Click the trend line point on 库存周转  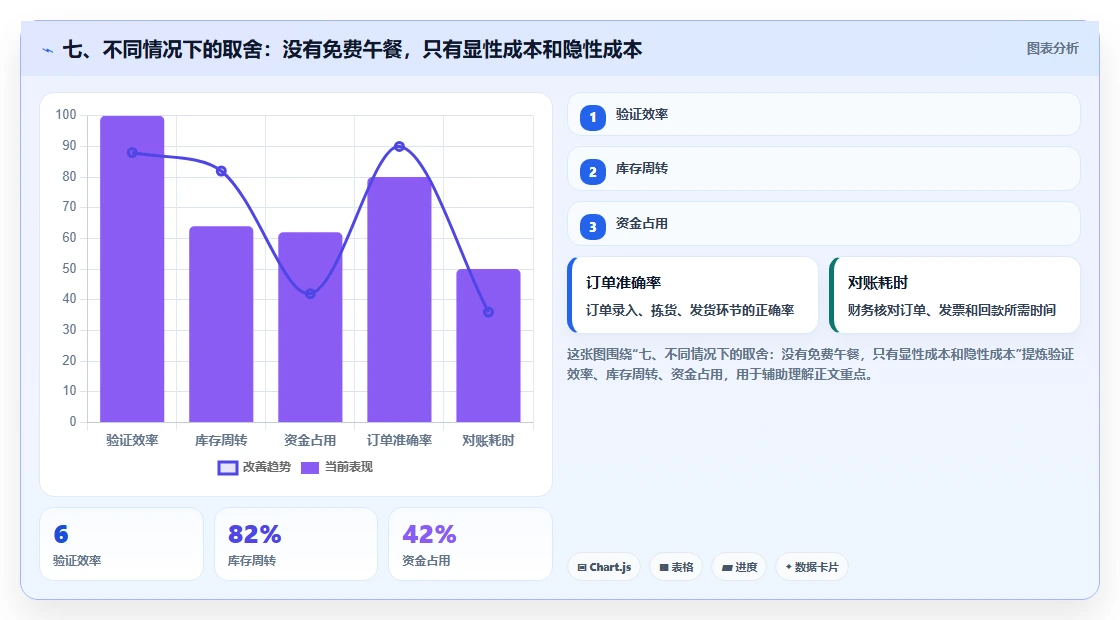[221, 171]
